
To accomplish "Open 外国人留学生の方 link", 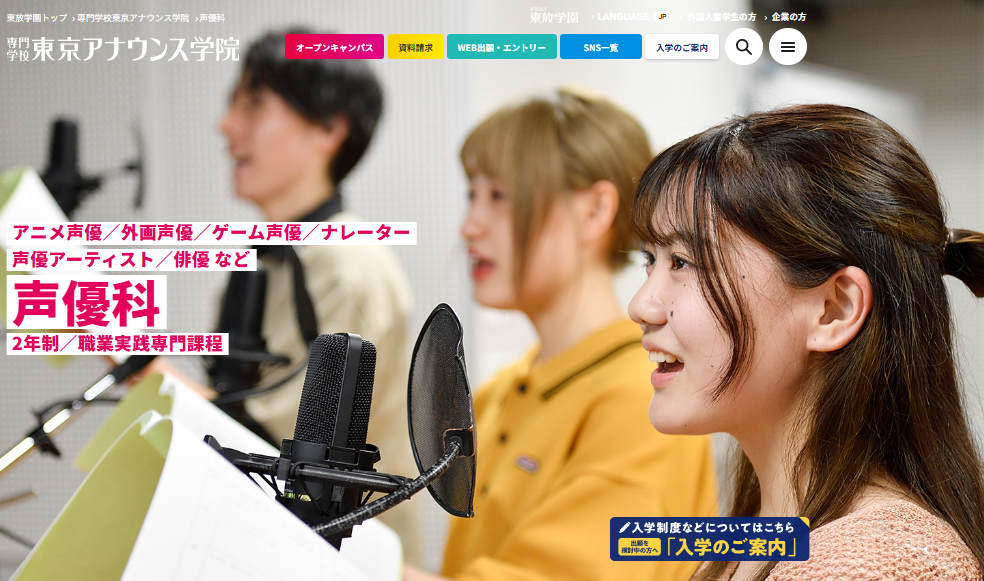I will point(721,17).
